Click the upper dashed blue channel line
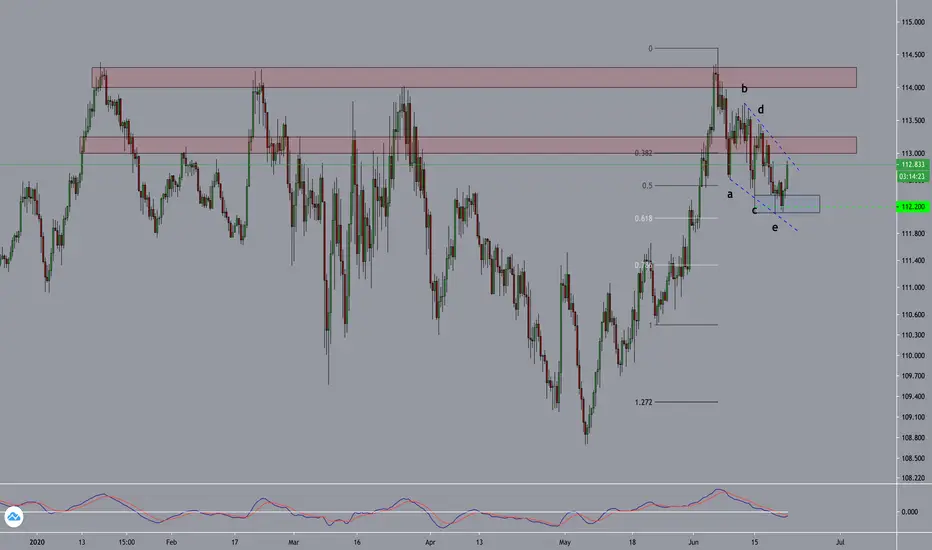Image resolution: width=932 pixels, height=550 pixels. click(772, 137)
